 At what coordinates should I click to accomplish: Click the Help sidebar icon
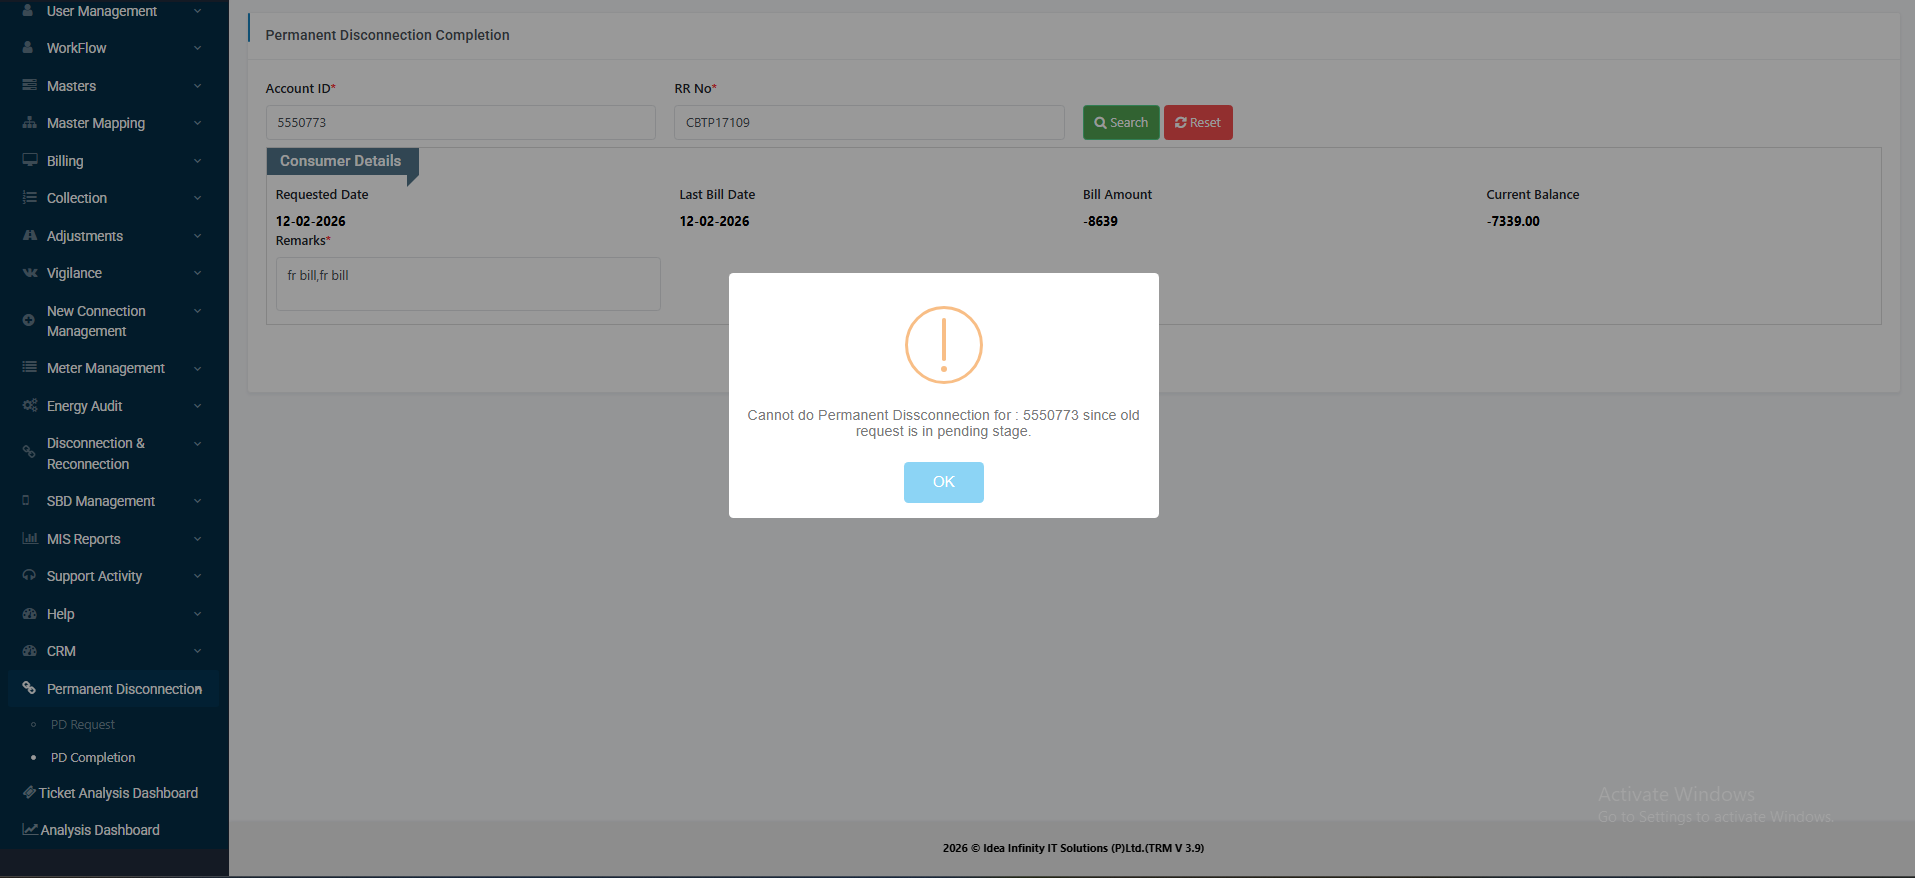(x=29, y=613)
